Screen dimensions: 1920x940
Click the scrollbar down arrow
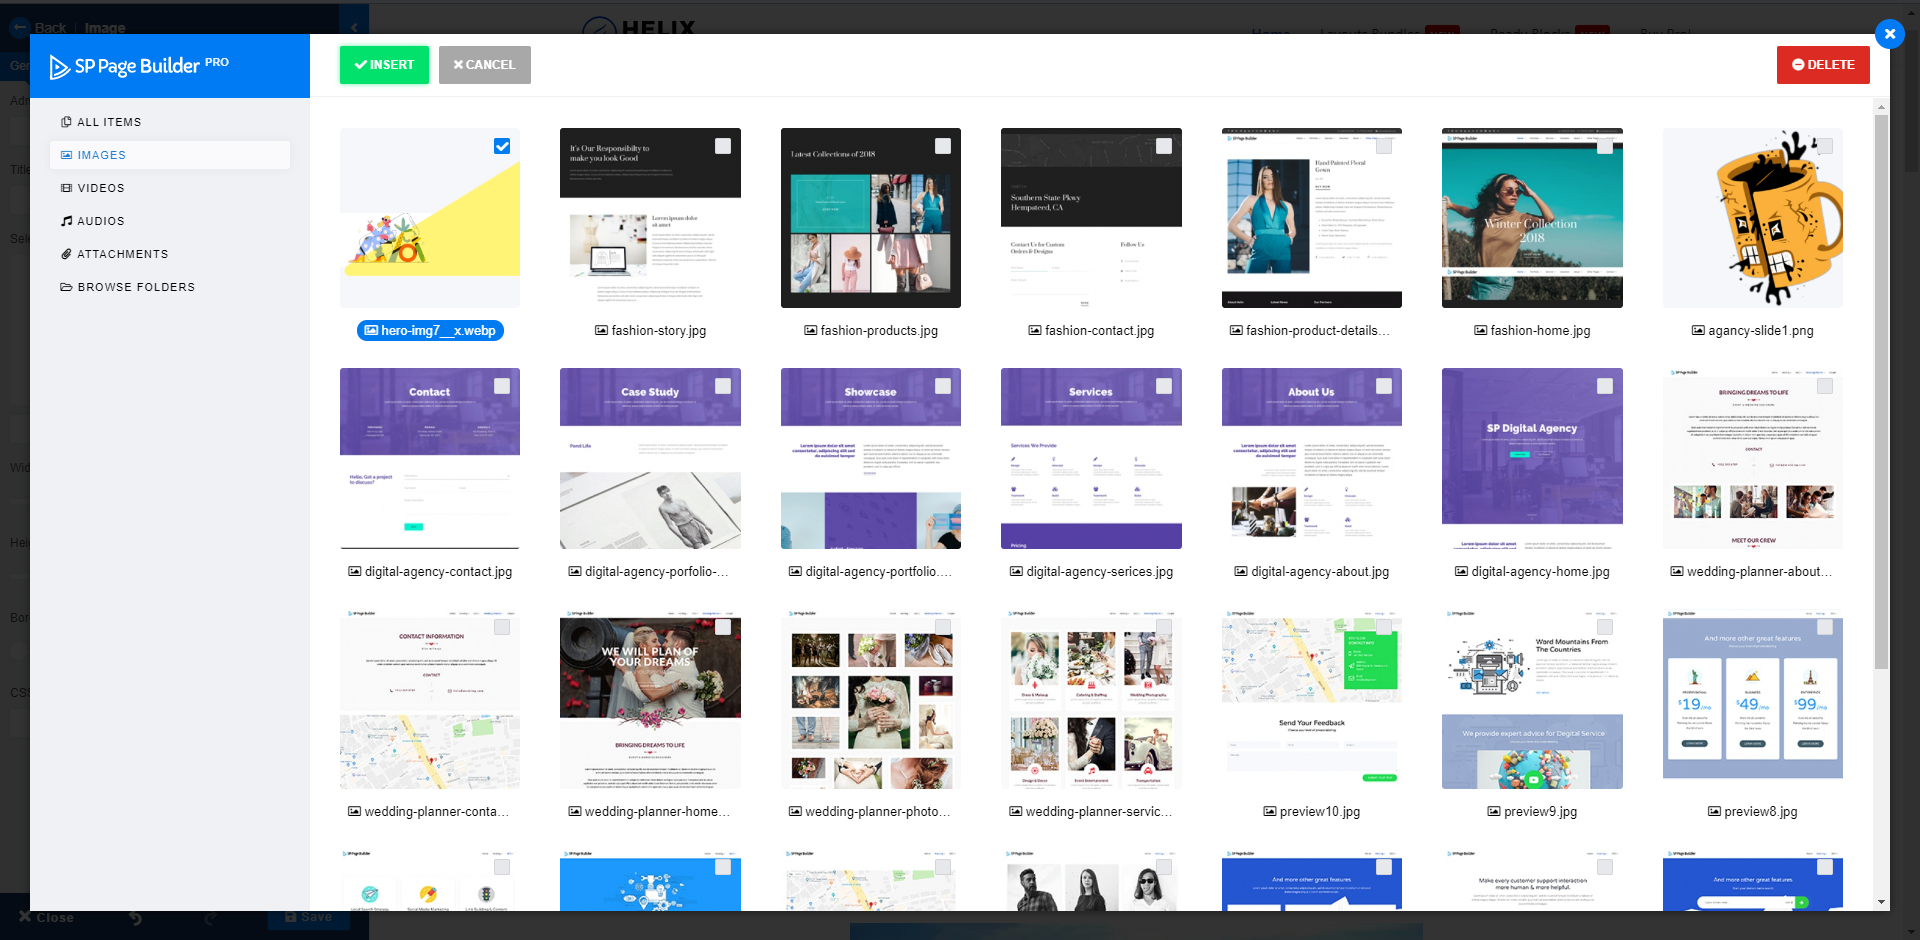(1881, 902)
